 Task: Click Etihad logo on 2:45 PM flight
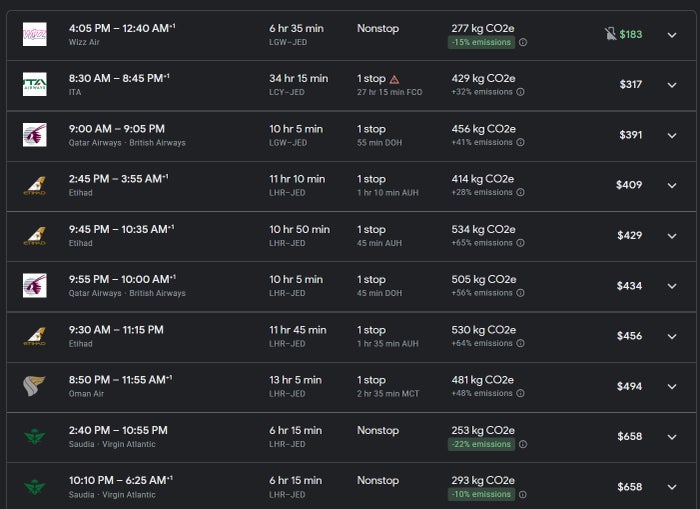pyautogui.click(x=35, y=185)
